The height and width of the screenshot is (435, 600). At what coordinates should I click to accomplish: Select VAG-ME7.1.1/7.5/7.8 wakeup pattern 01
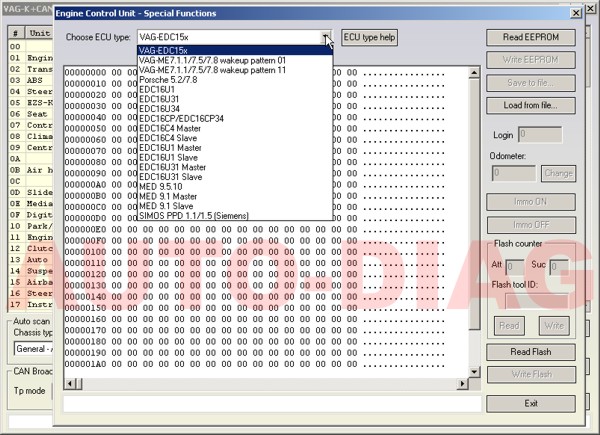click(235, 60)
